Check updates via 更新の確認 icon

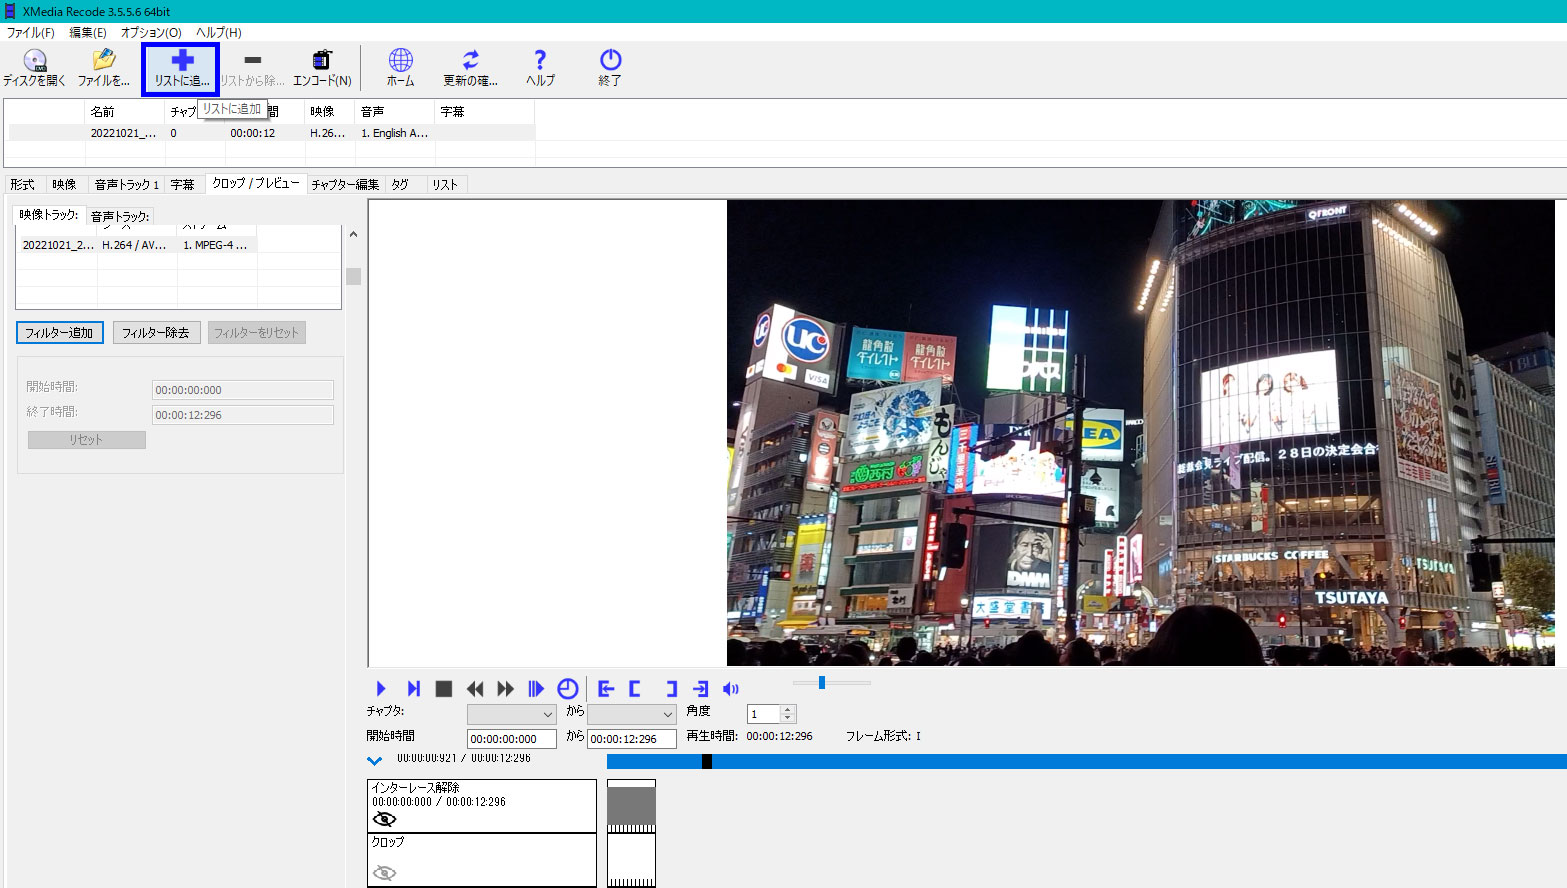(470, 68)
